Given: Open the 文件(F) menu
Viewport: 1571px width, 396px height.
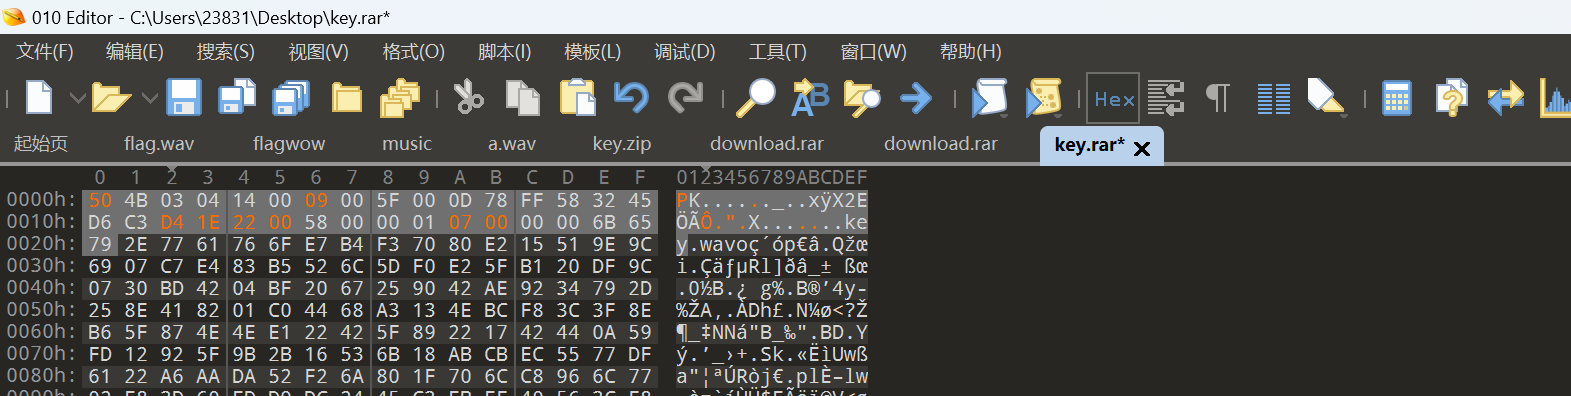Looking at the screenshot, I should 45,51.
